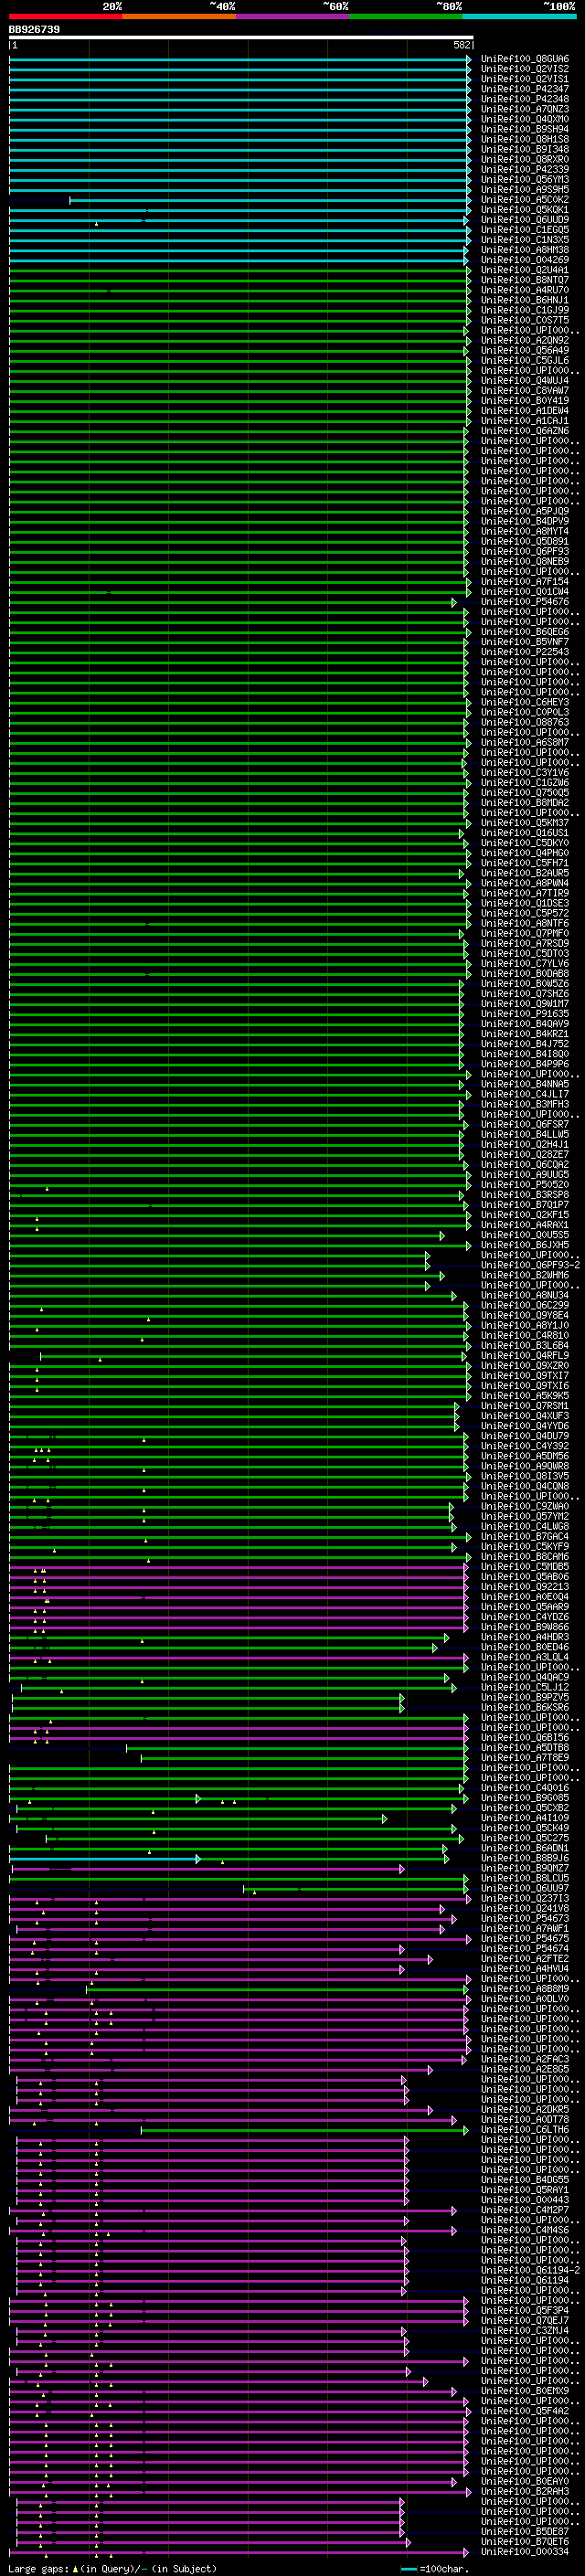Click the white query sequence bar
The width and height of the screenshot is (585, 2576).
point(241,38)
